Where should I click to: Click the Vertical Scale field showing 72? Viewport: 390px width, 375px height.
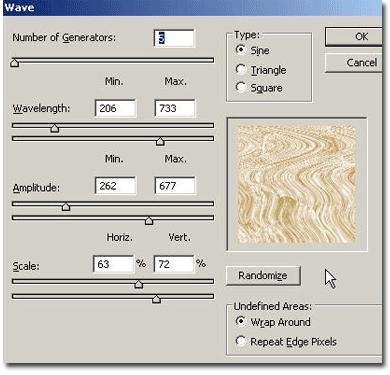(x=174, y=264)
